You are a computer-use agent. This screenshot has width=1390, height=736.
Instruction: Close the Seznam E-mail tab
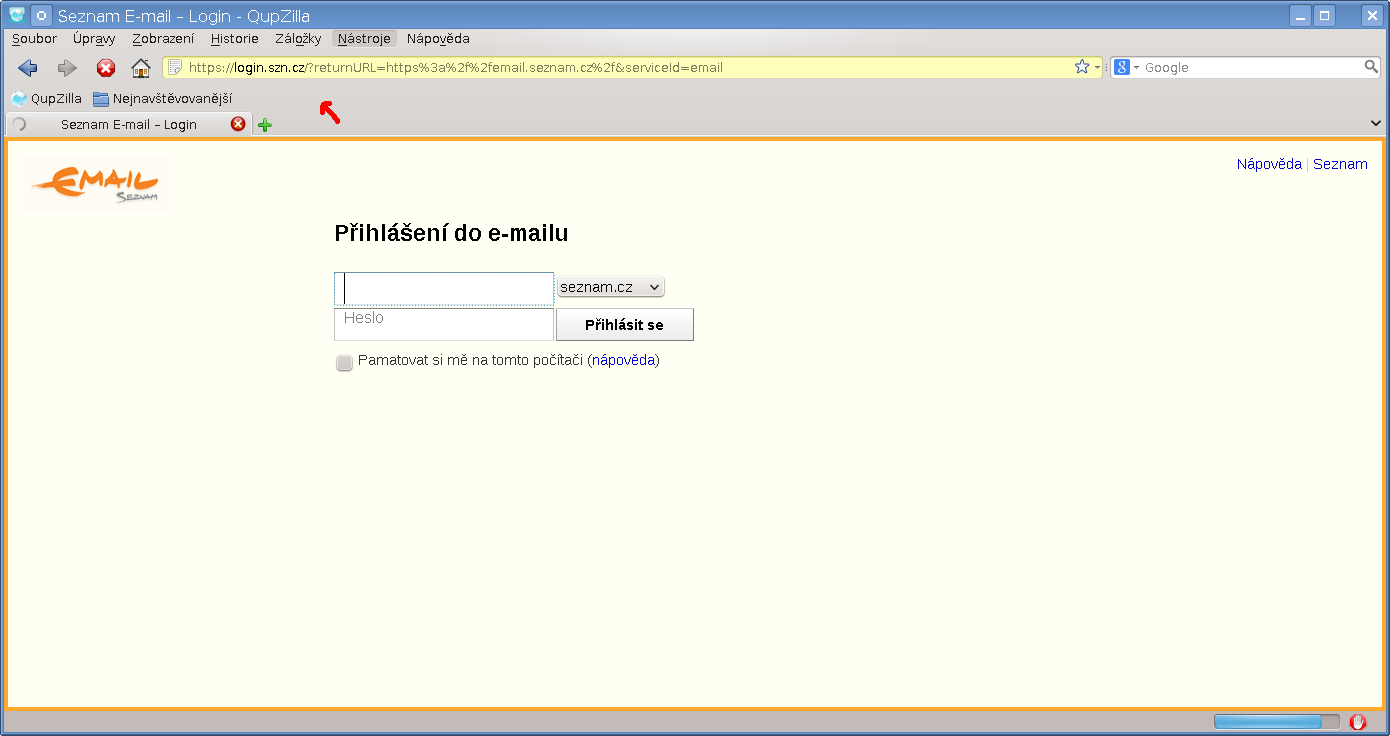238,124
